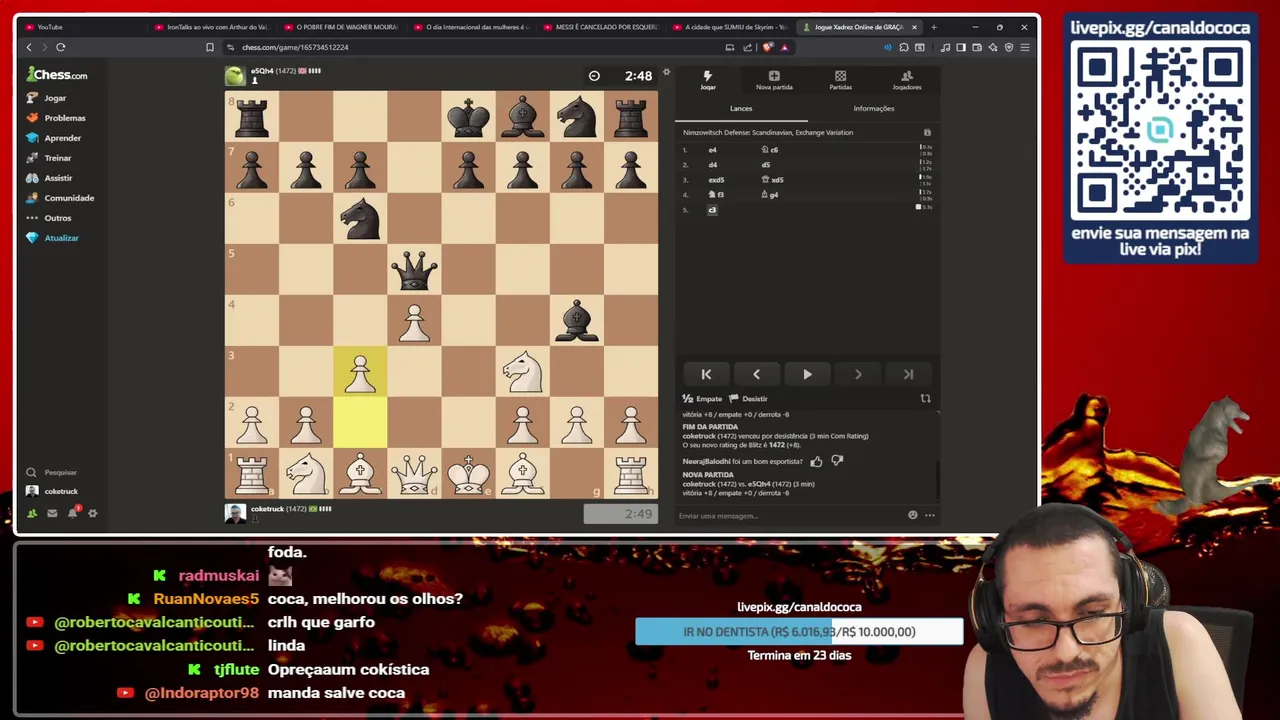Click the black bishop on g4
This screenshot has width=1280, height=720.
[x=576, y=321]
